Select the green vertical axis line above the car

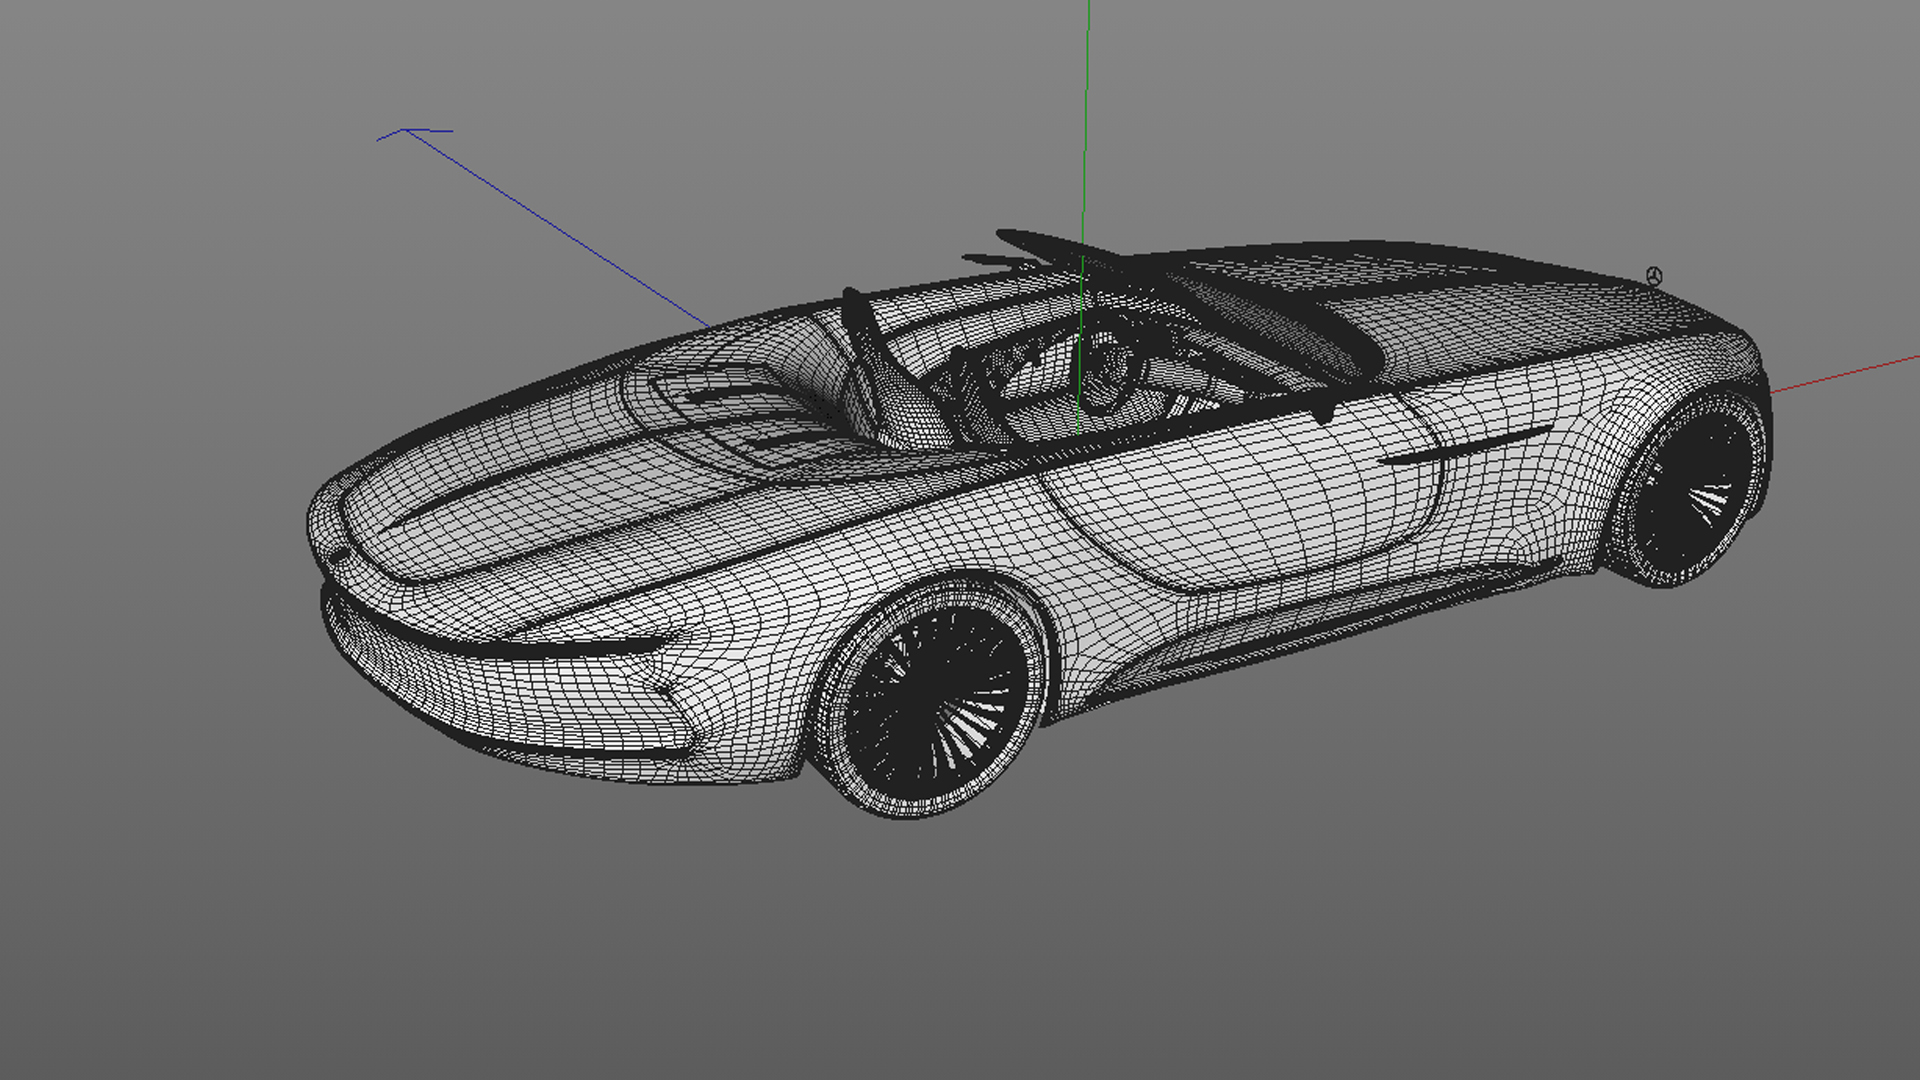pos(1086,120)
